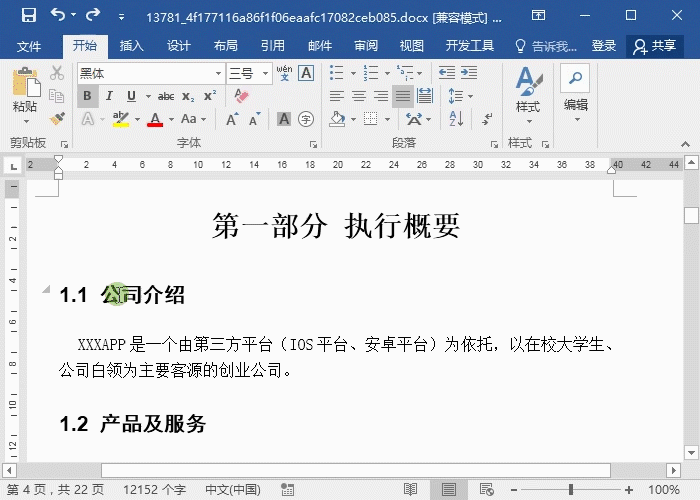Save the document with the floppy icon

click(29, 15)
